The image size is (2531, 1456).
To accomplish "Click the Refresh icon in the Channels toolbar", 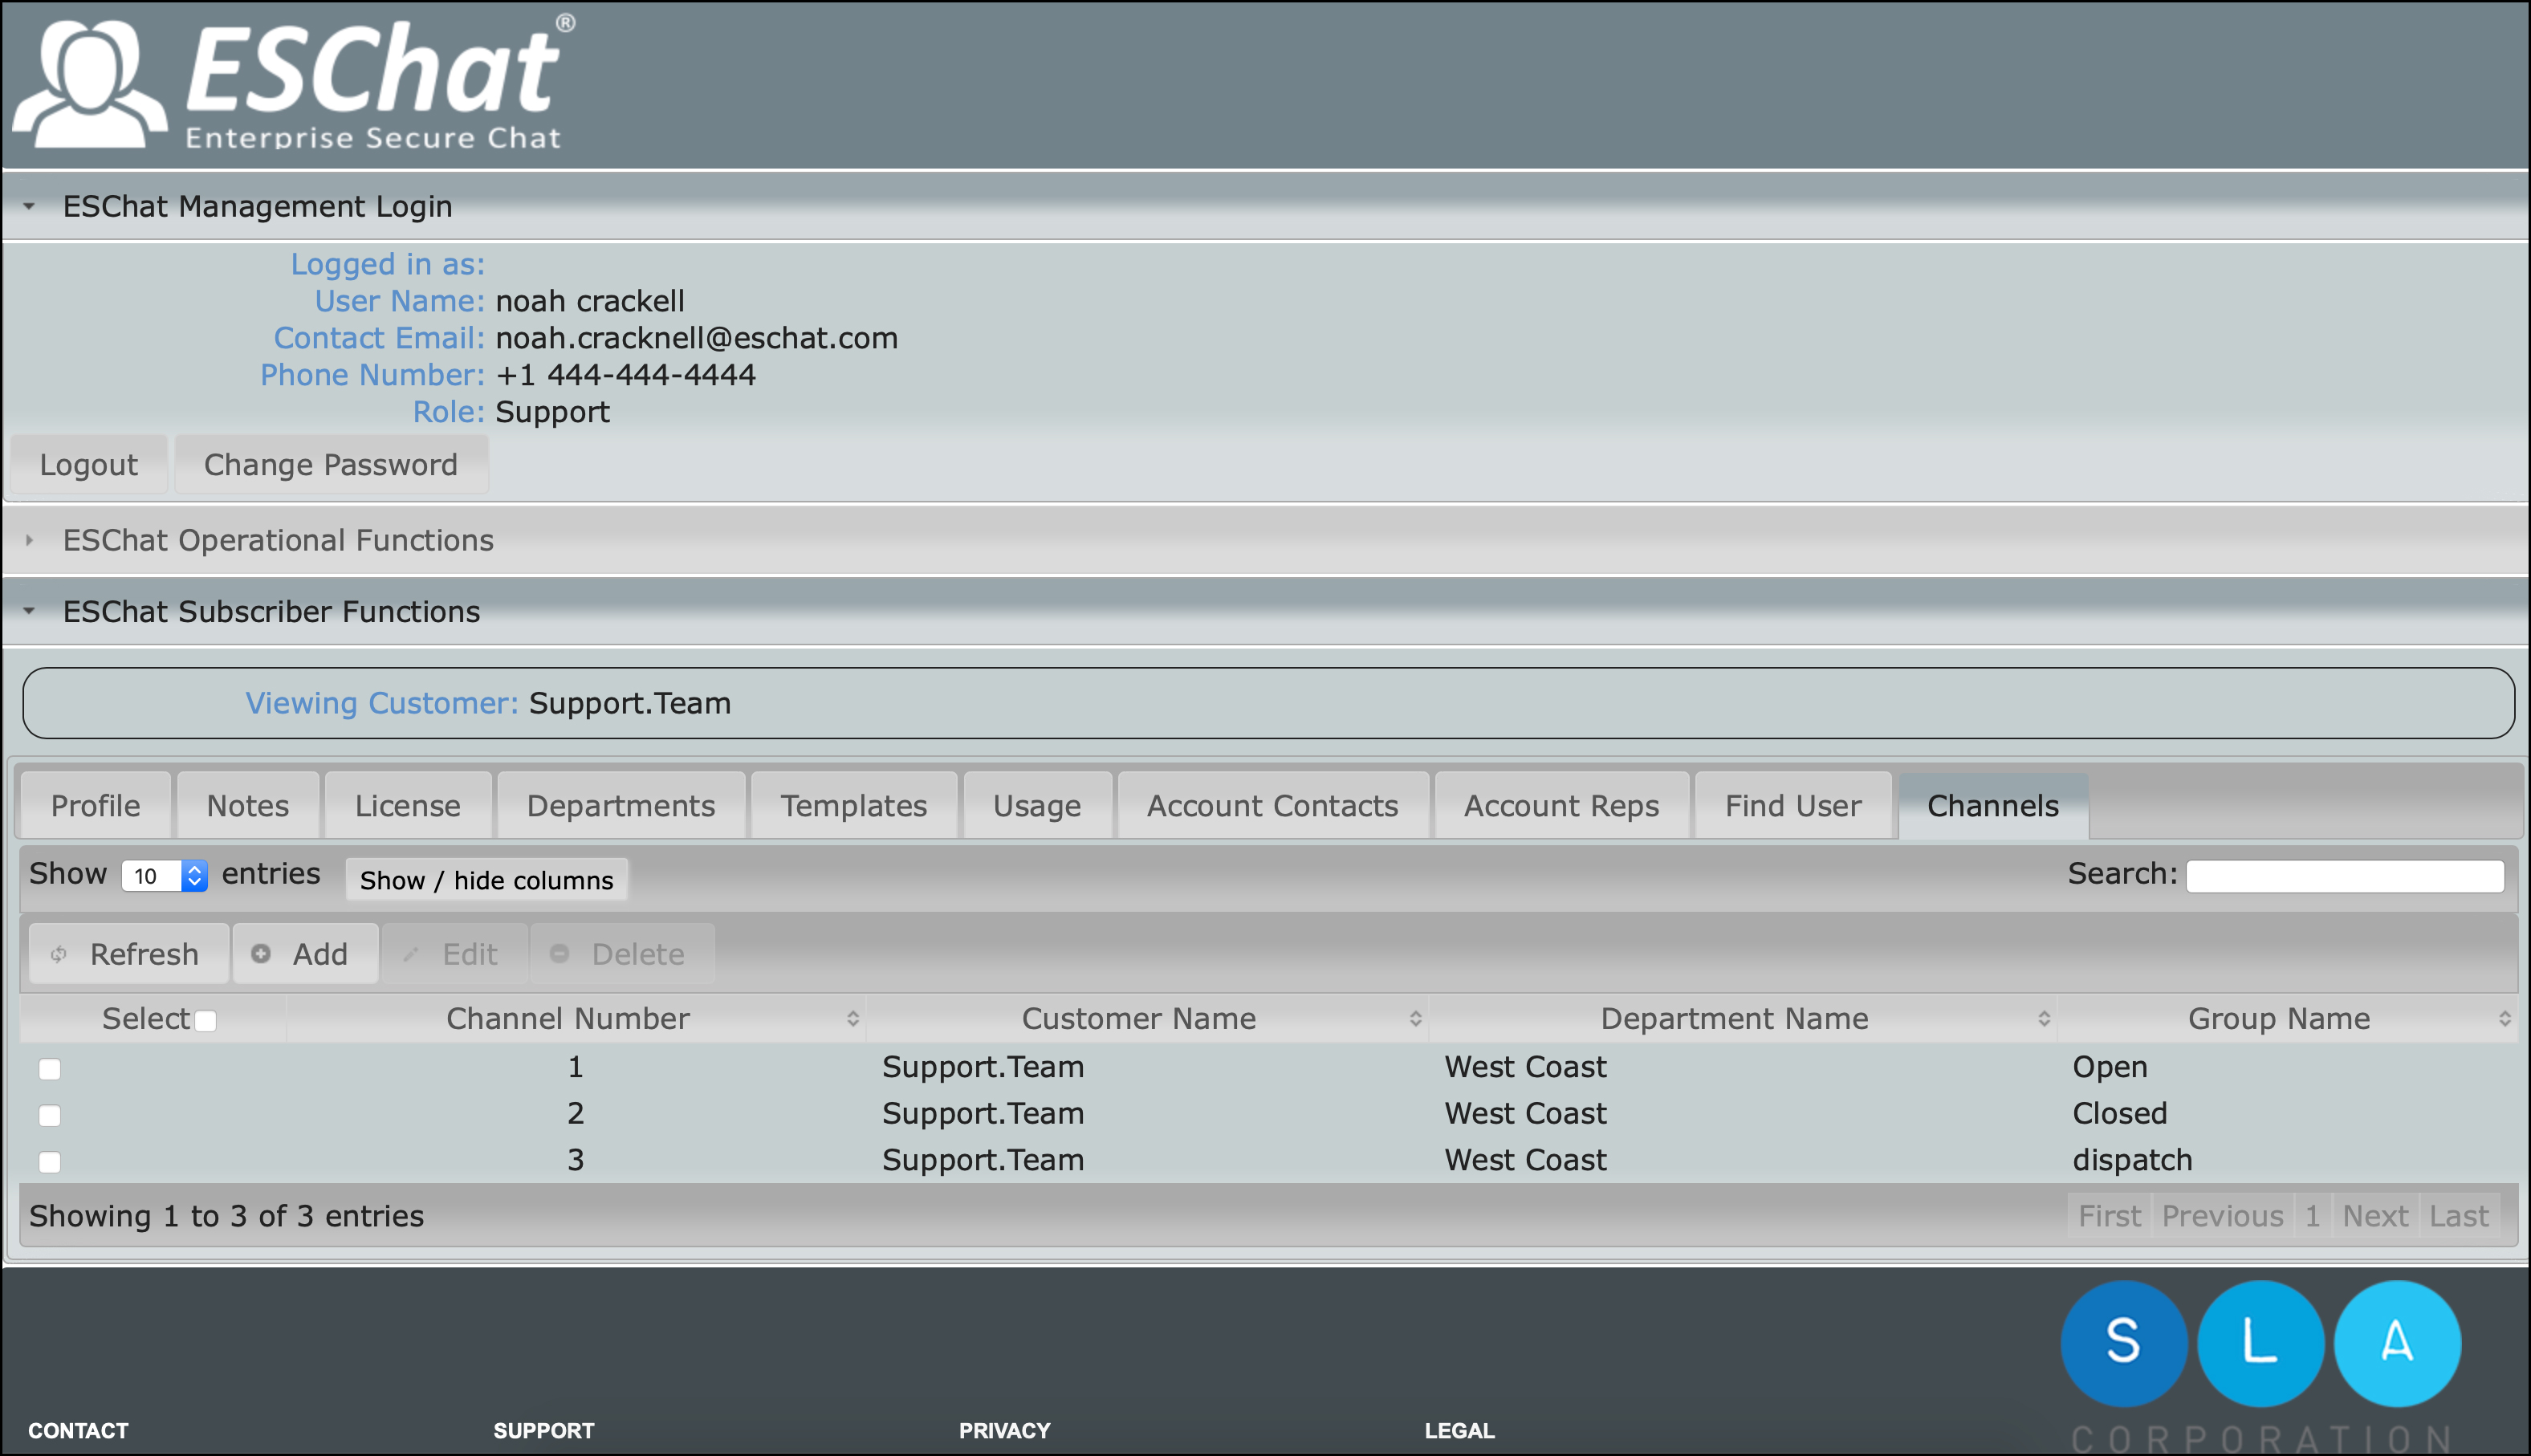I will tap(59, 953).
